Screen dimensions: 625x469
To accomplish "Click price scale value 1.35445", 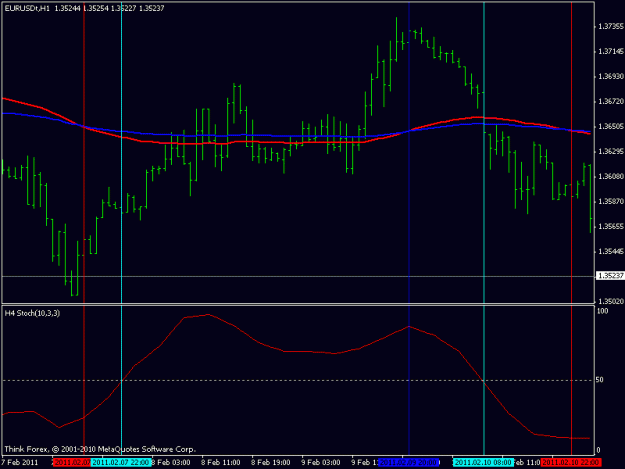I will [611, 252].
